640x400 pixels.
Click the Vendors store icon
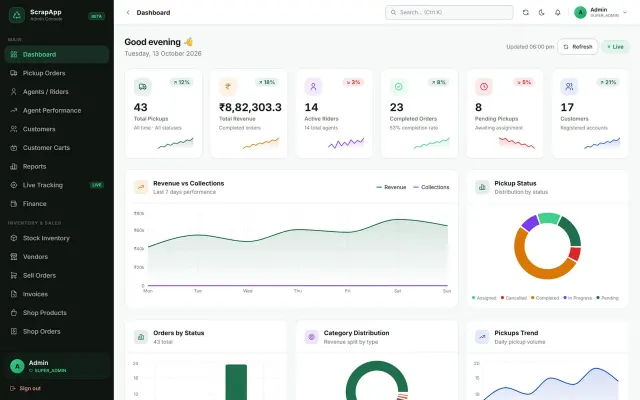click(14, 257)
